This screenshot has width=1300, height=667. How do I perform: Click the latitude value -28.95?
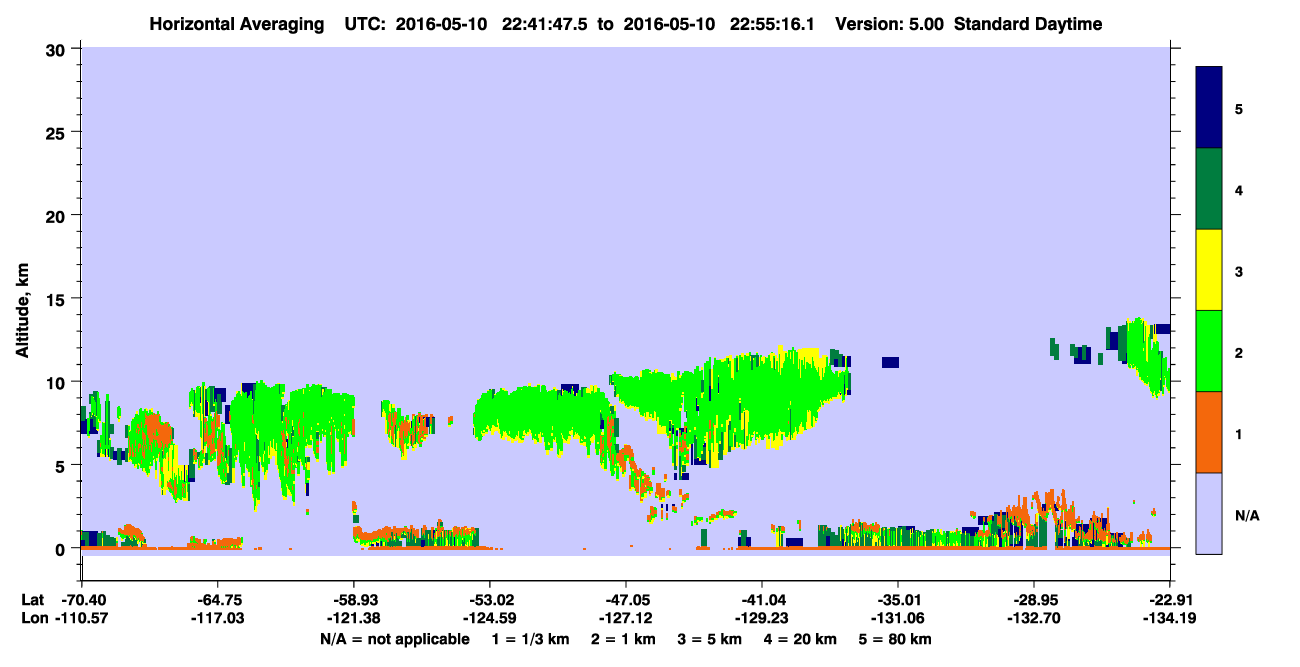(1034, 600)
